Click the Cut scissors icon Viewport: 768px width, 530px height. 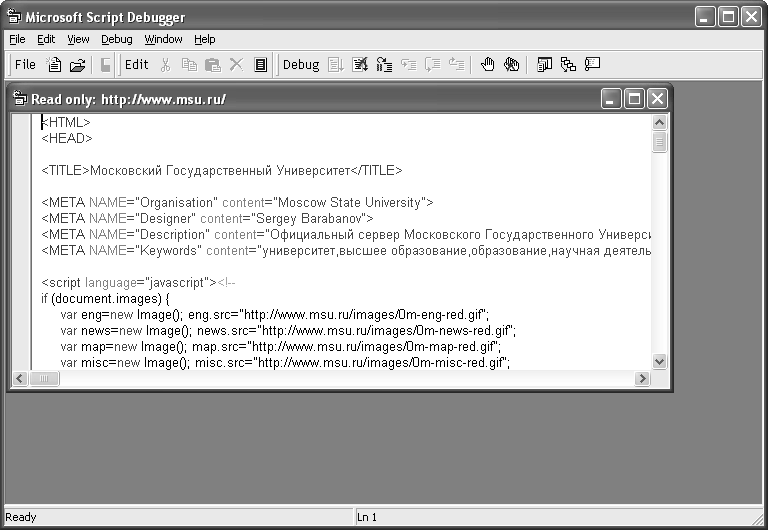pos(166,65)
